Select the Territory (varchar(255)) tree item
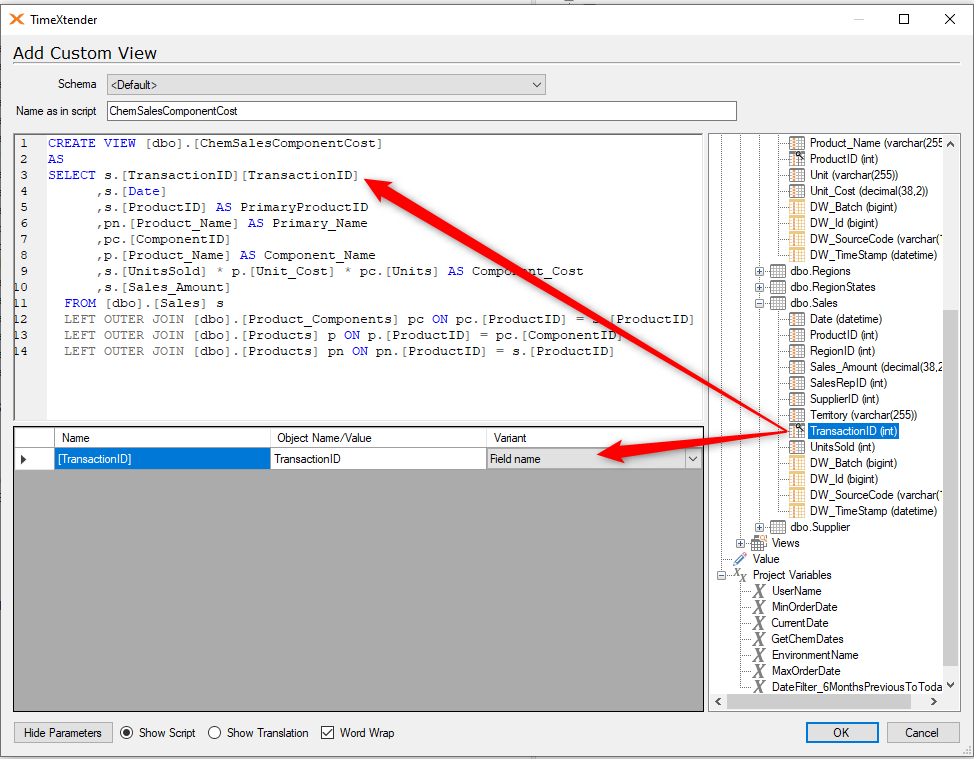The height and width of the screenshot is (759, 974). tap(863, 415)
